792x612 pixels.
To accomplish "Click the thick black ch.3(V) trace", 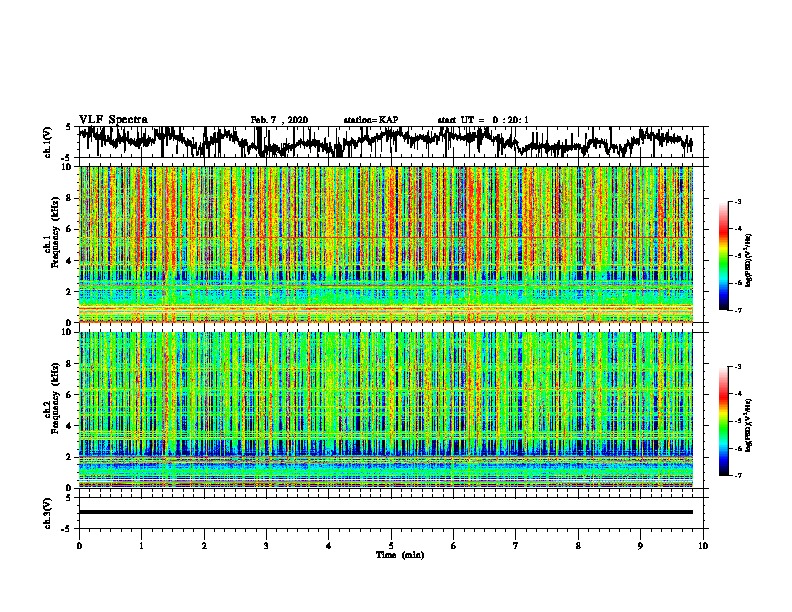I will 386,512.
